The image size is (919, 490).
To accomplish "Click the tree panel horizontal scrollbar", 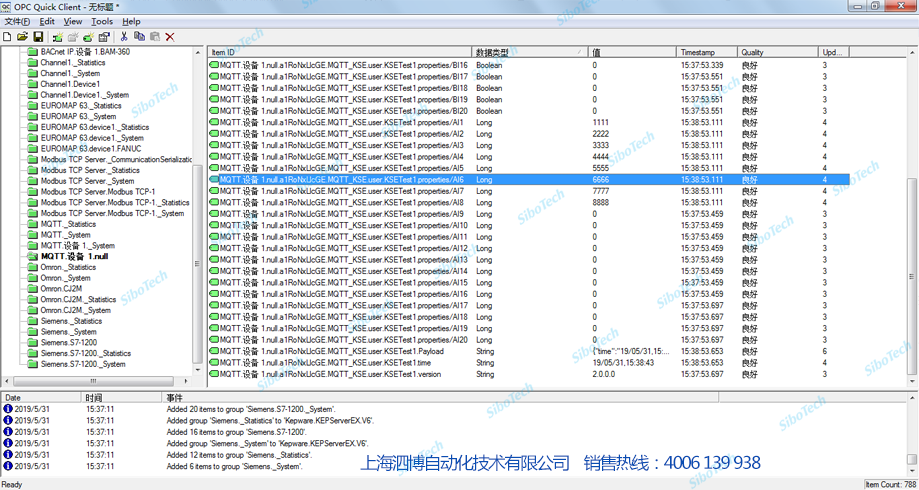I will (93, 381).
